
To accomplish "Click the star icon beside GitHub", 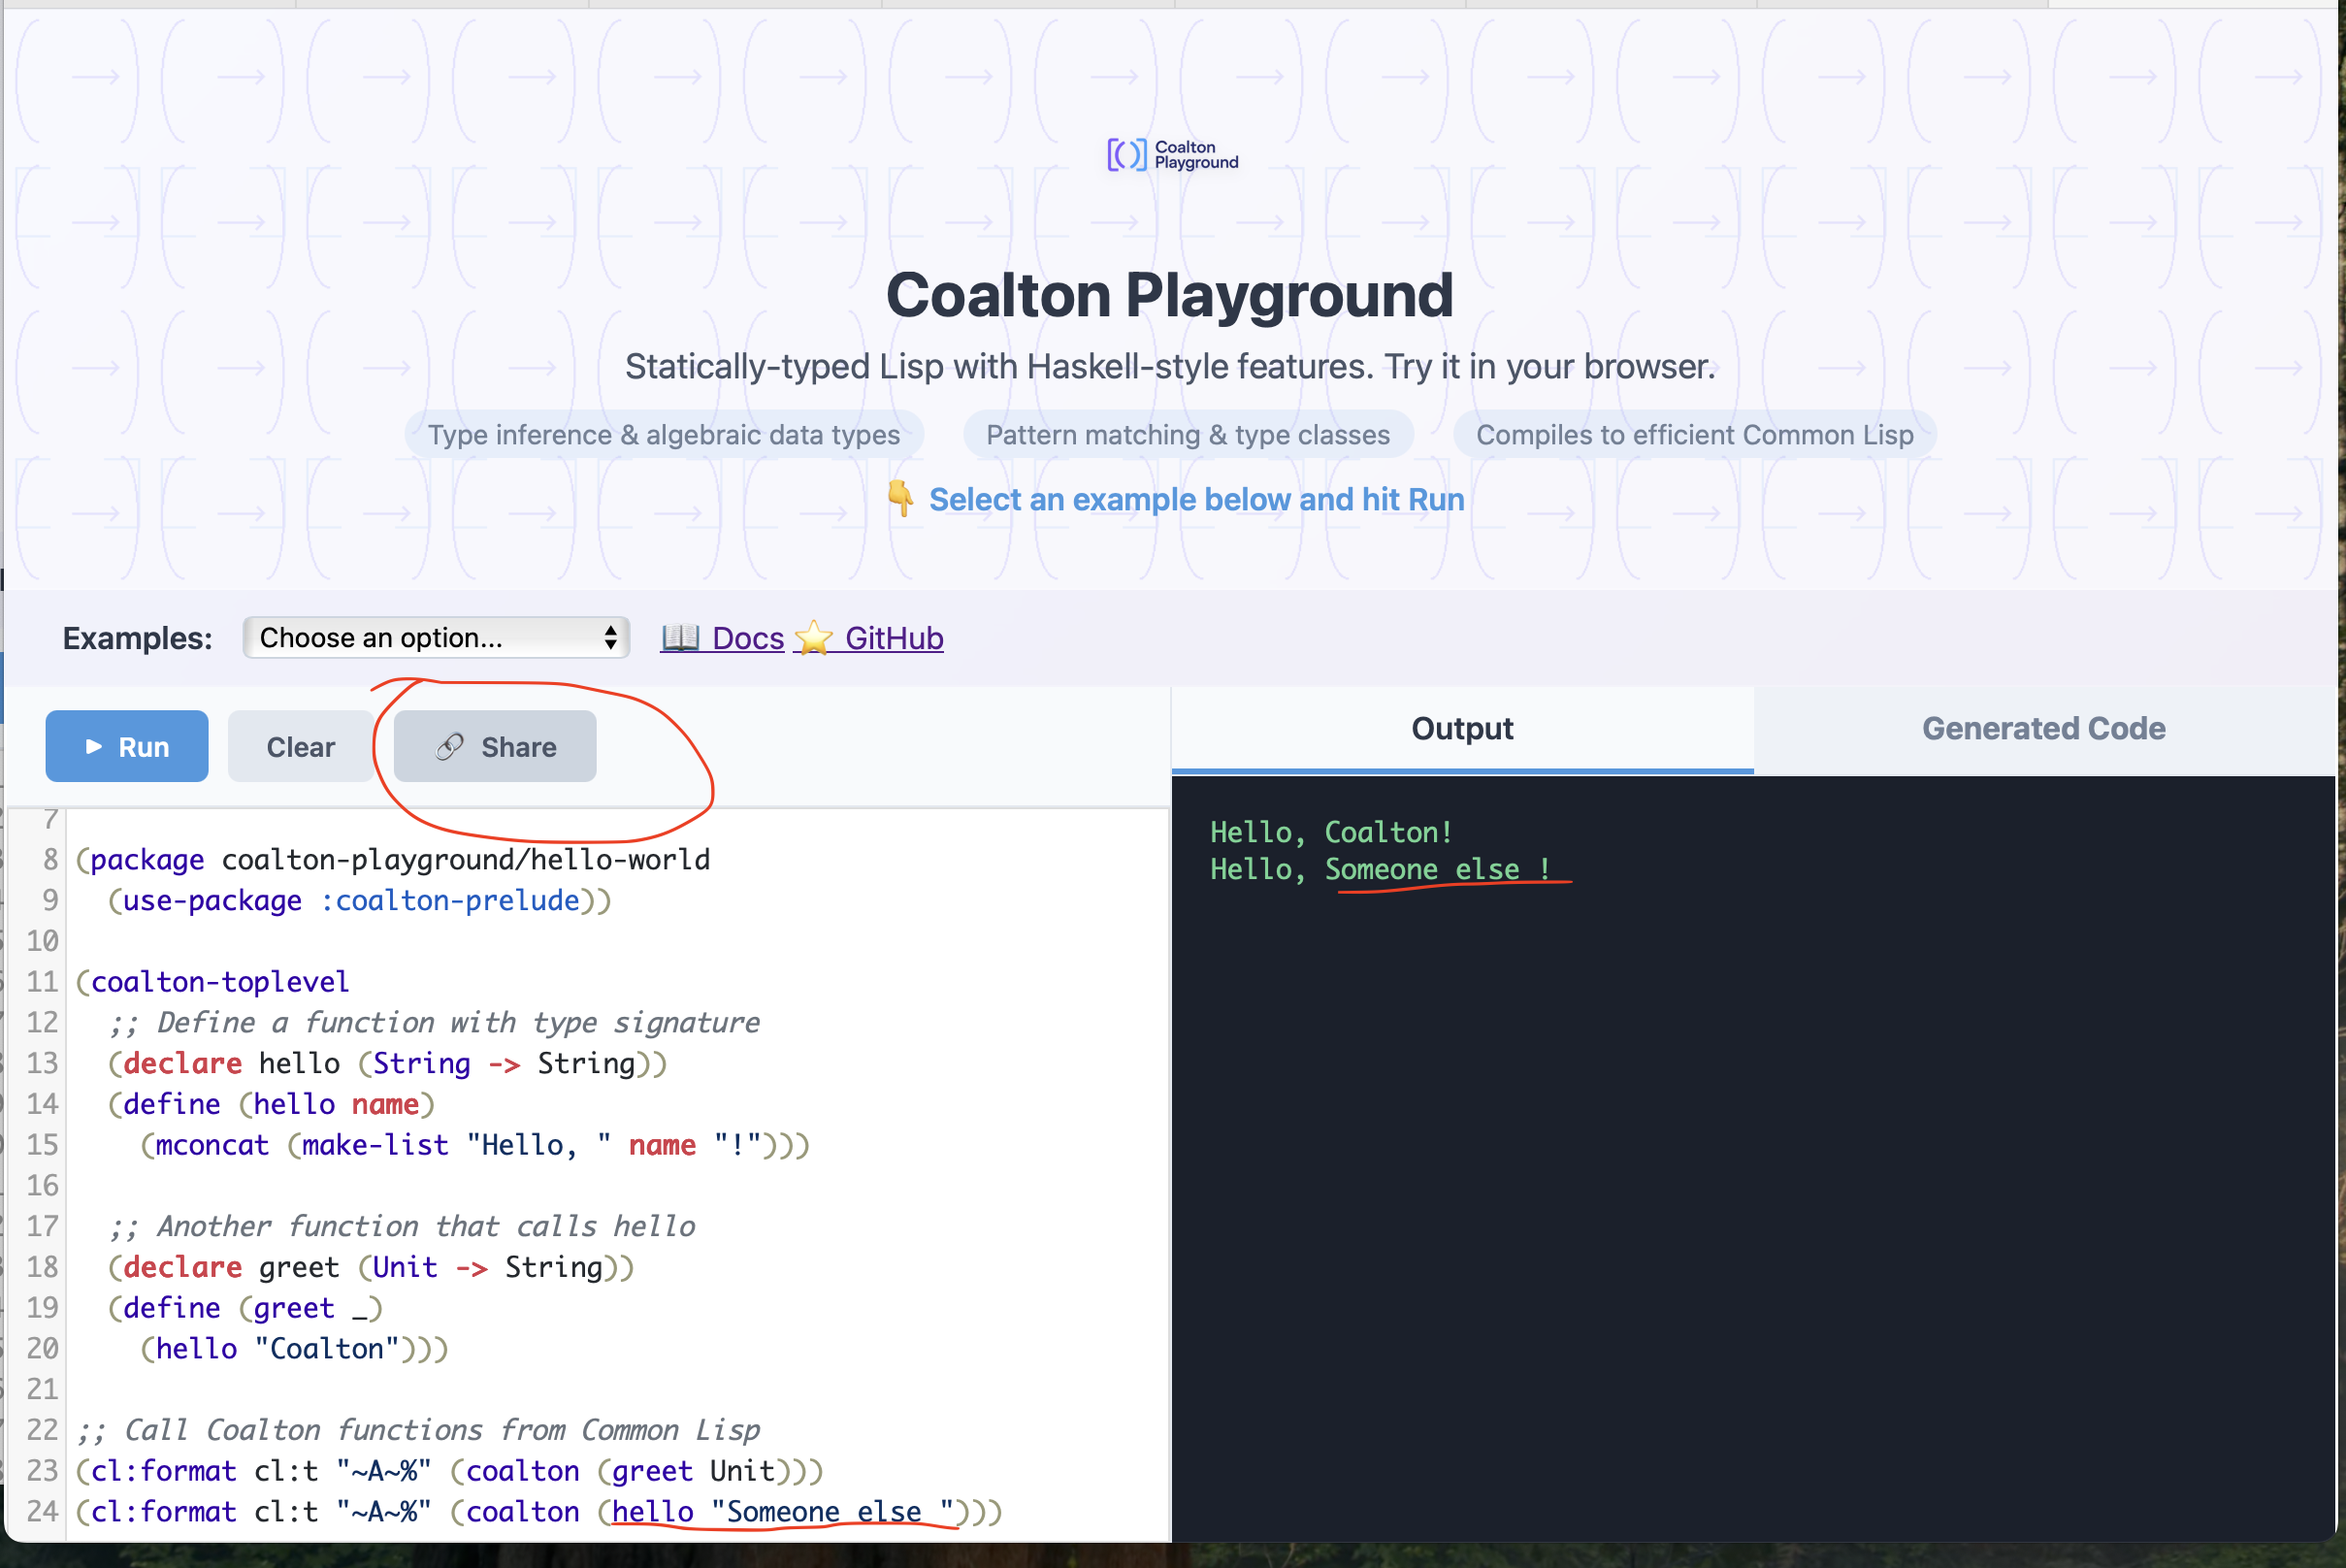I will tap(814, 637).
